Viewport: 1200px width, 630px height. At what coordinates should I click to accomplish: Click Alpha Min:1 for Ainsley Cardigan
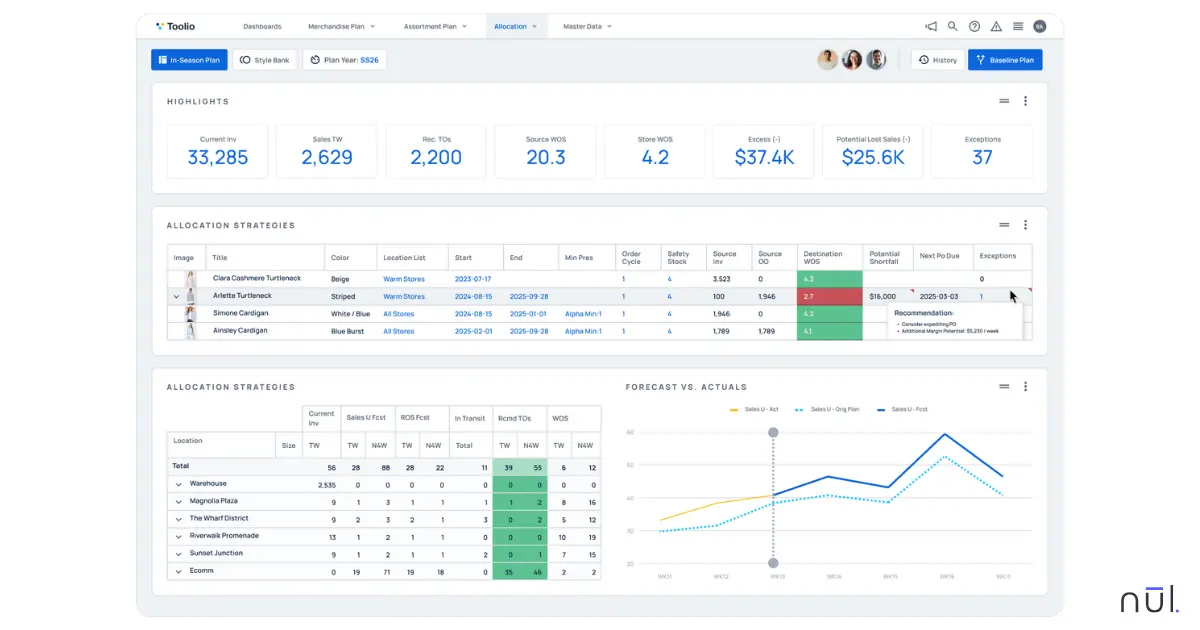(583, 331)
